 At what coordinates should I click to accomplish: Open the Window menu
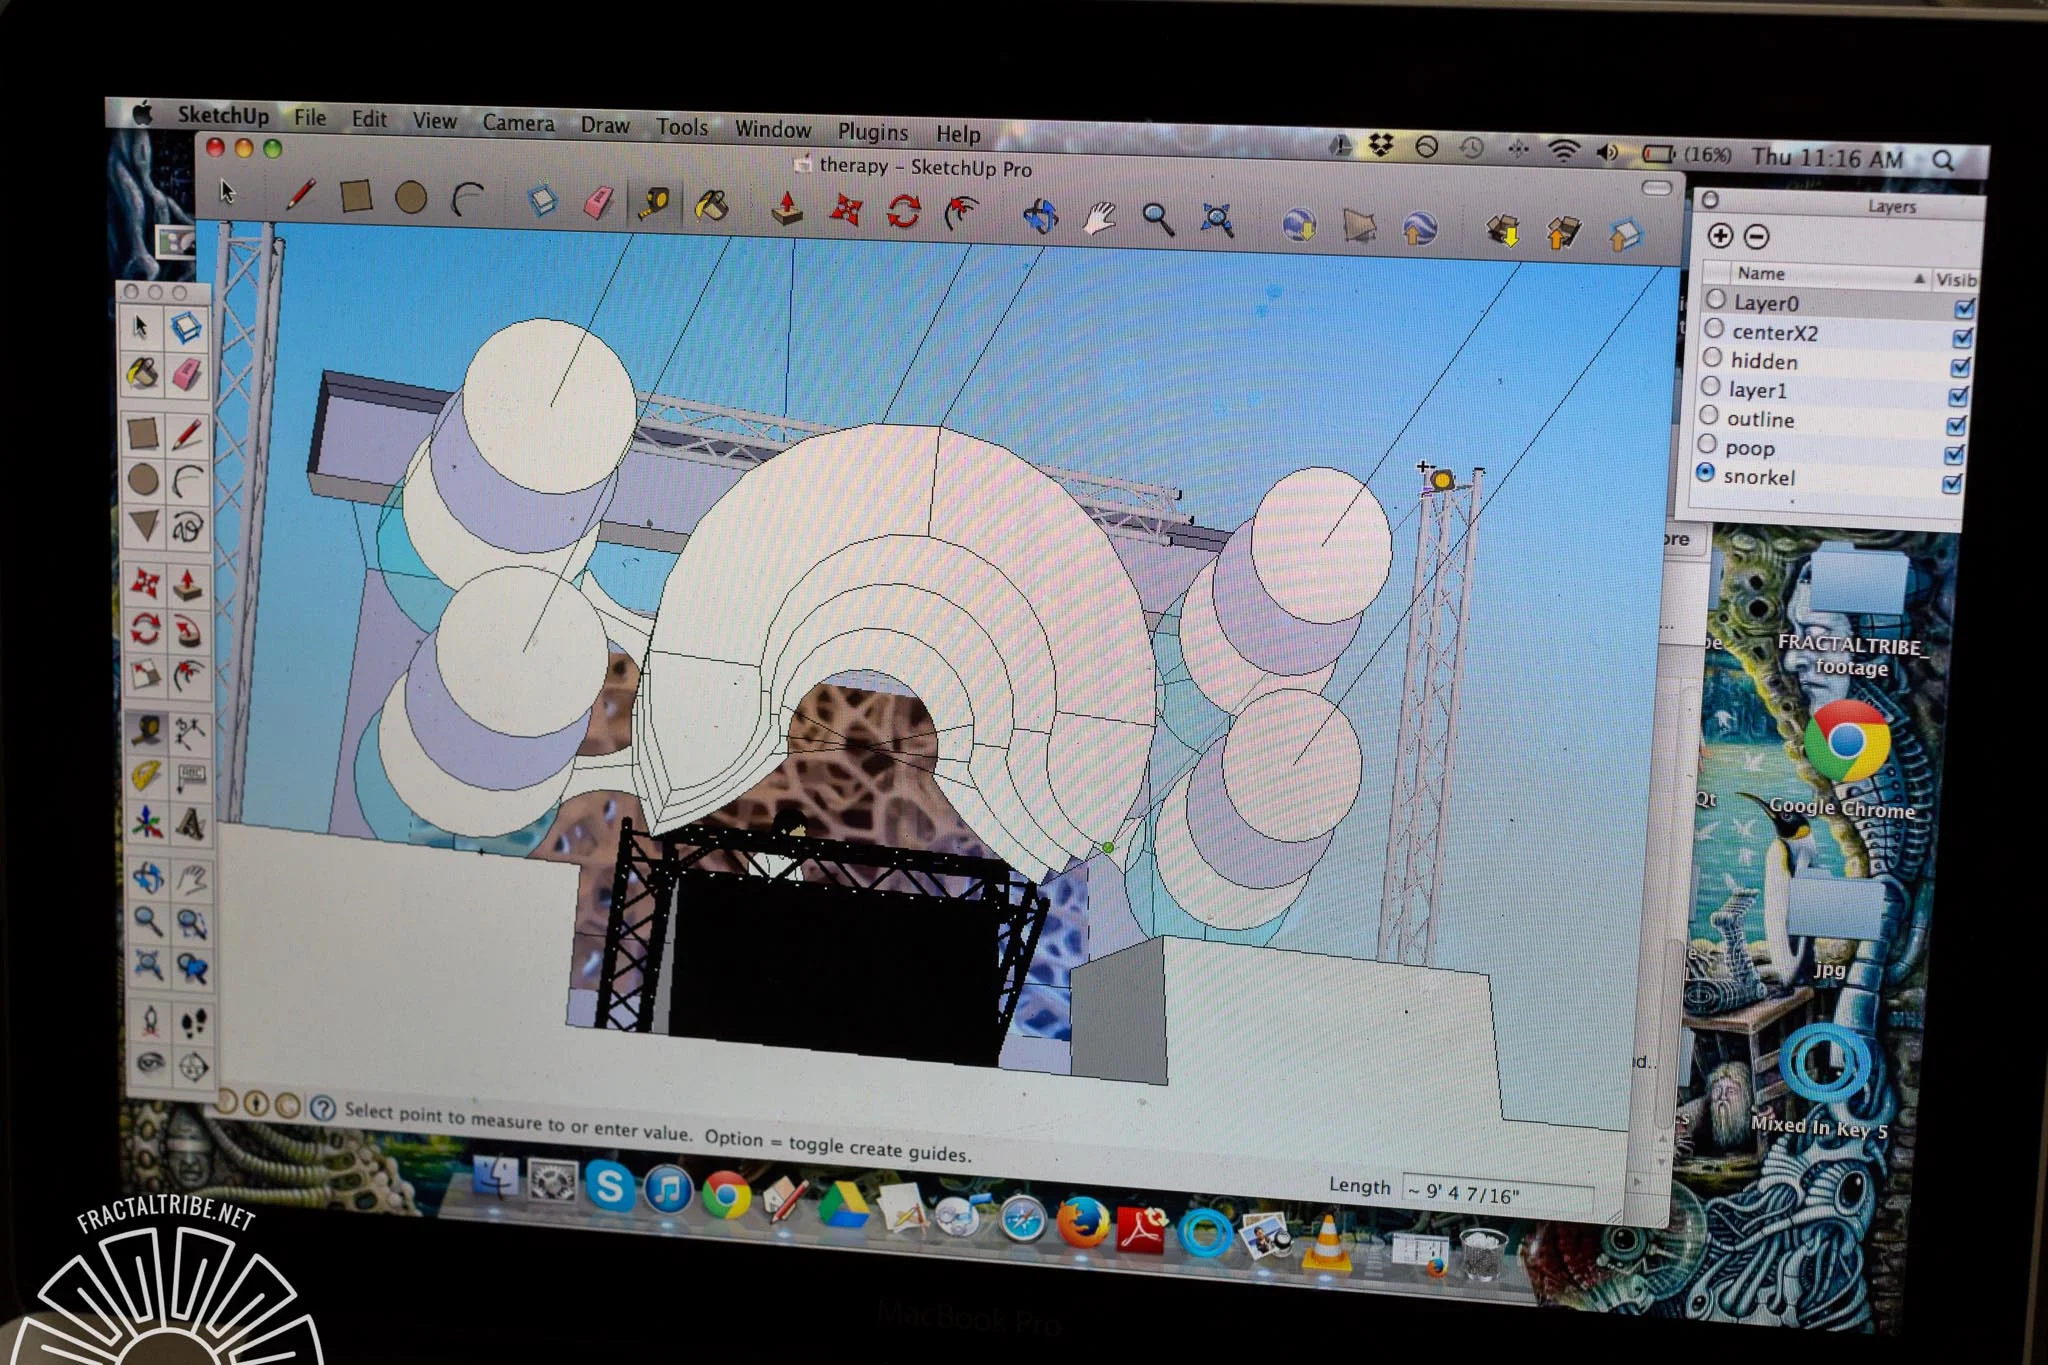coord(773,129)
